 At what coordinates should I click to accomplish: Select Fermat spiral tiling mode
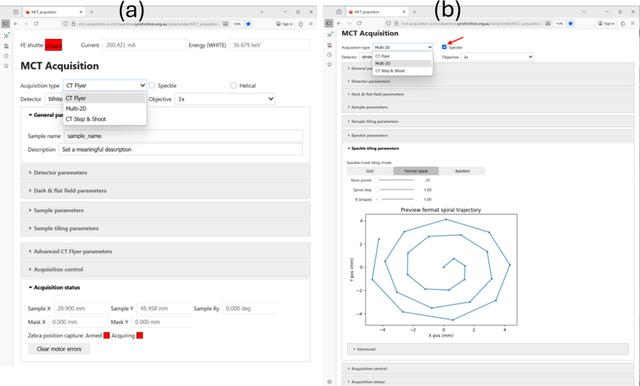416,171
